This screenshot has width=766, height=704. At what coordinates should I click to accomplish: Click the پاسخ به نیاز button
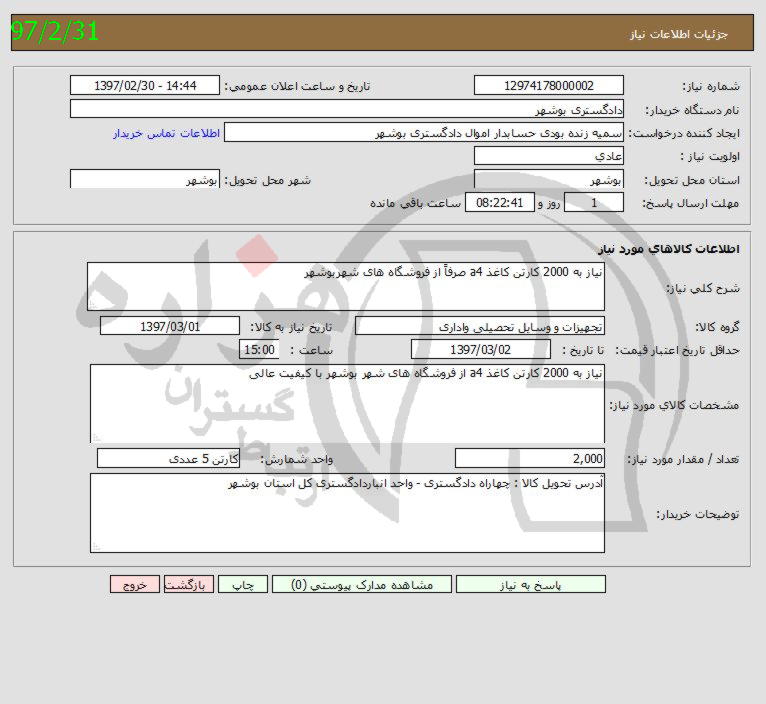[520, 585]
